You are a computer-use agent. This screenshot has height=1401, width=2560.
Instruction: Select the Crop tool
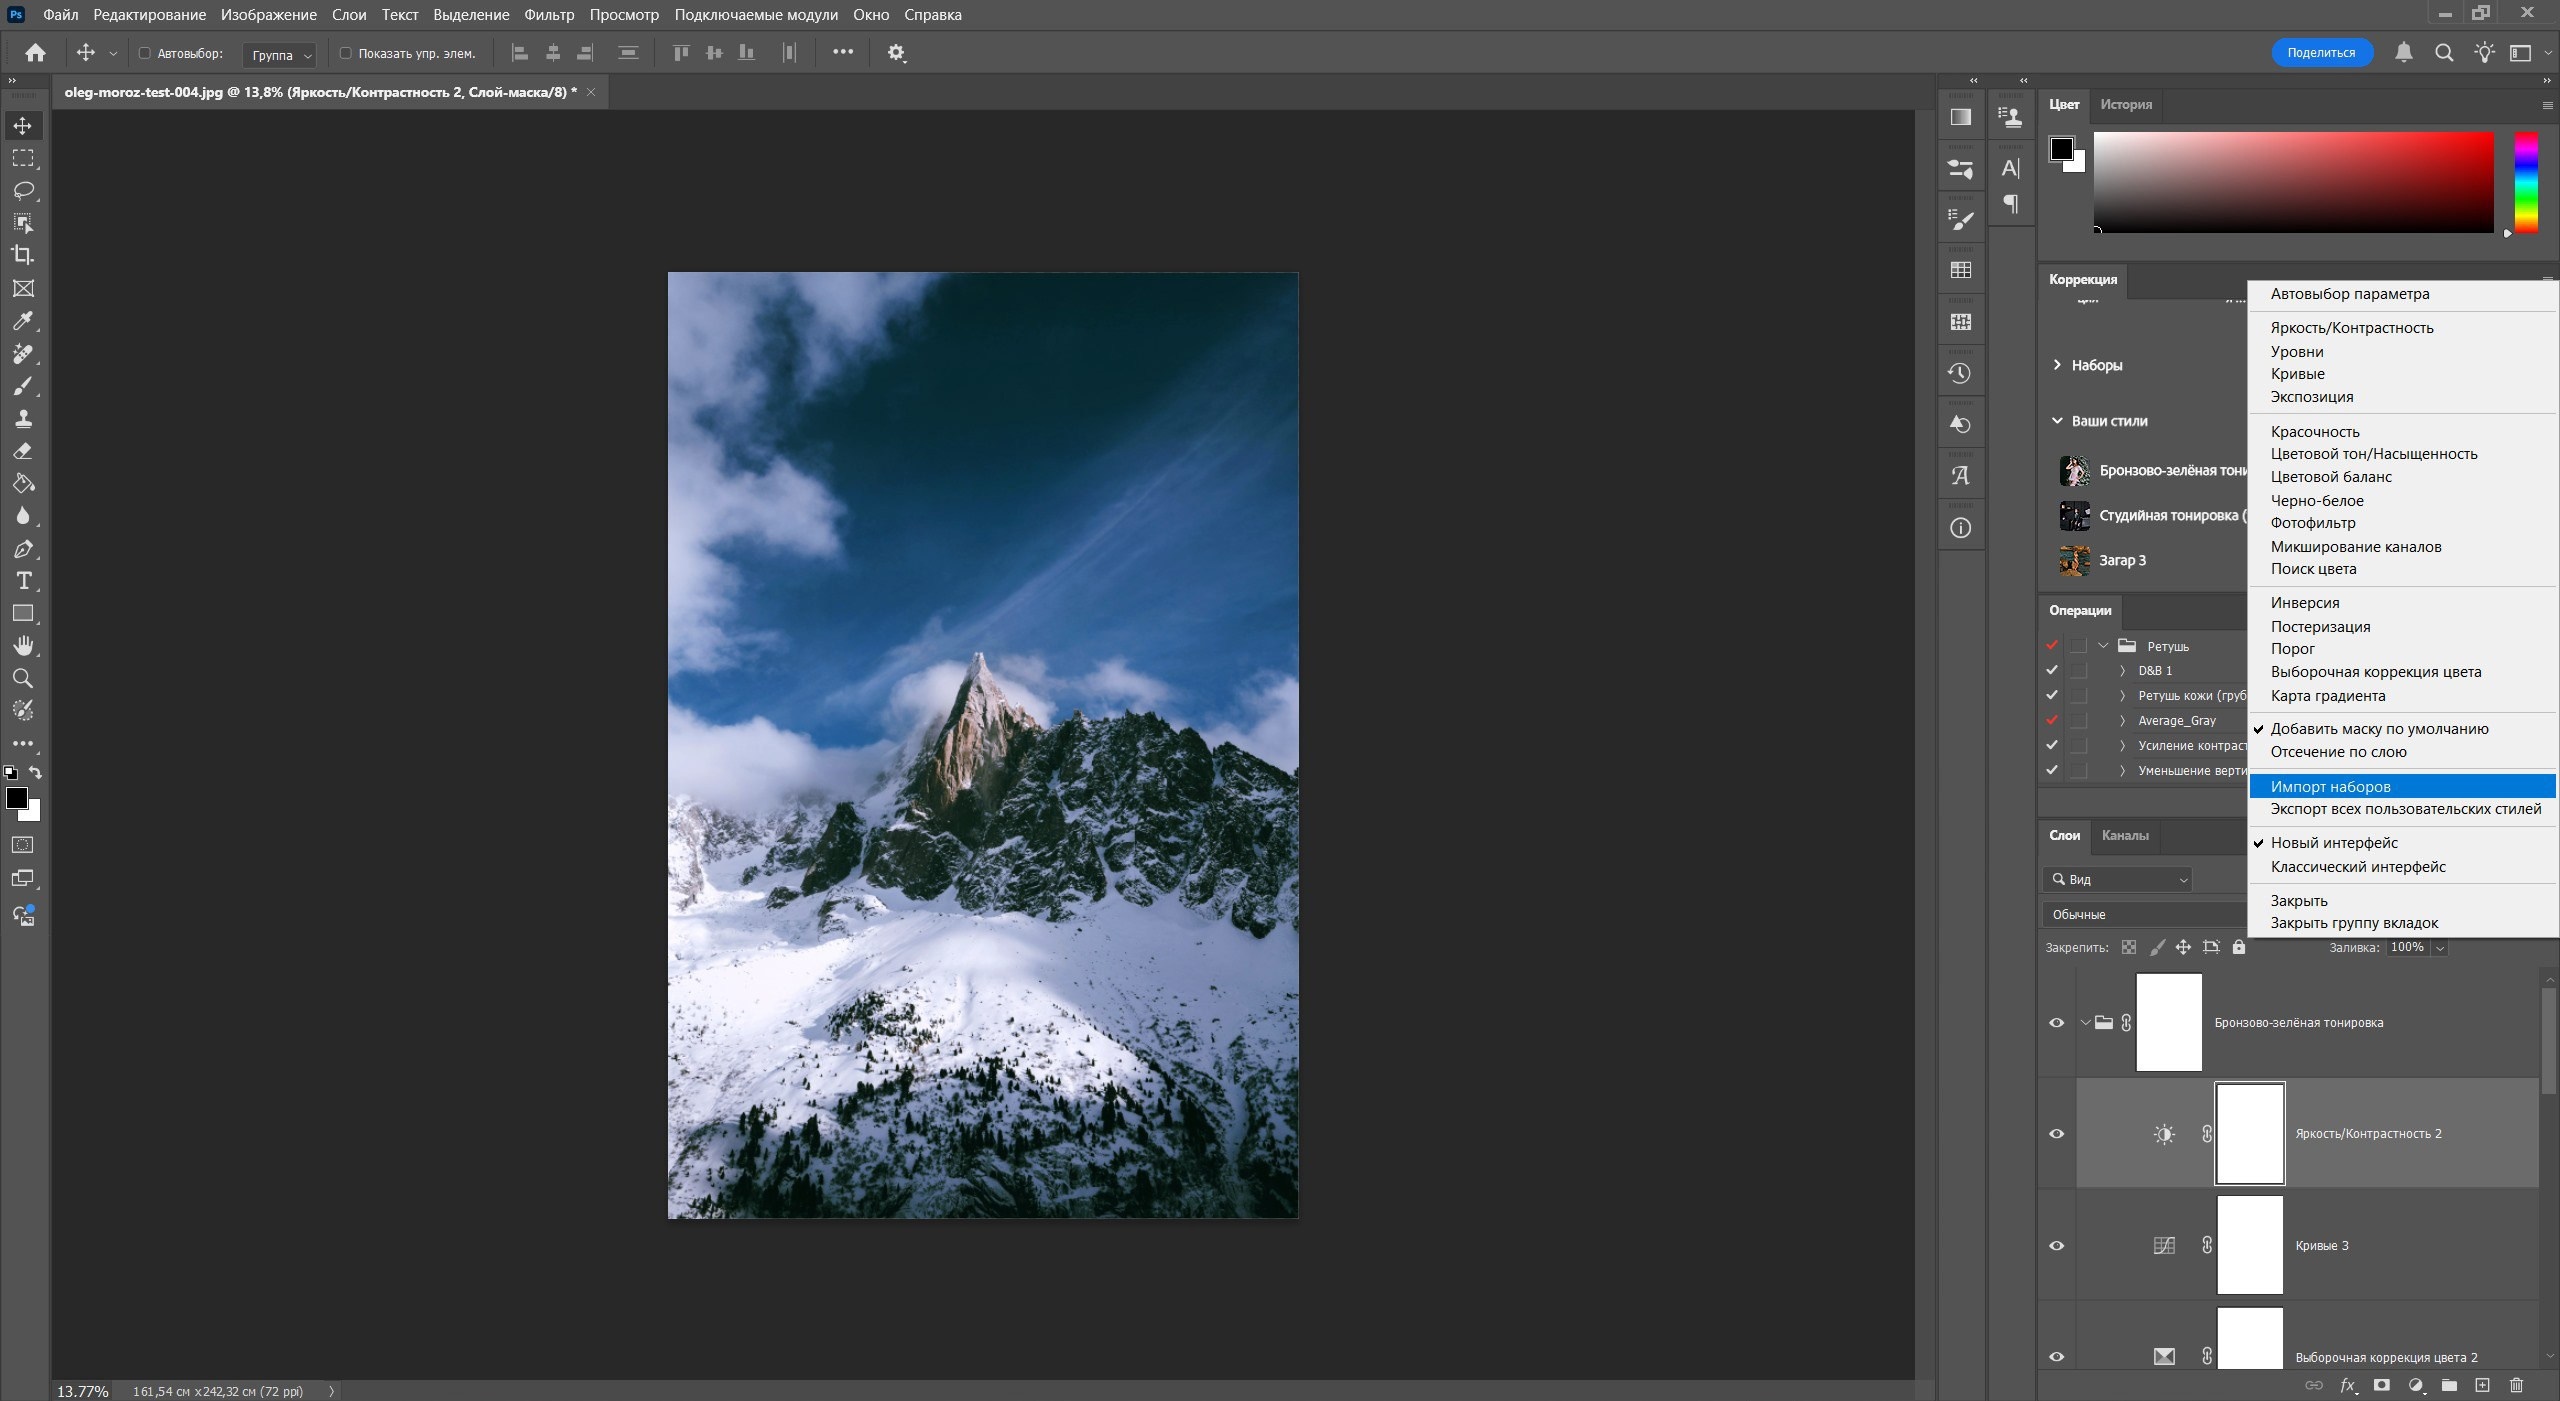24,255
